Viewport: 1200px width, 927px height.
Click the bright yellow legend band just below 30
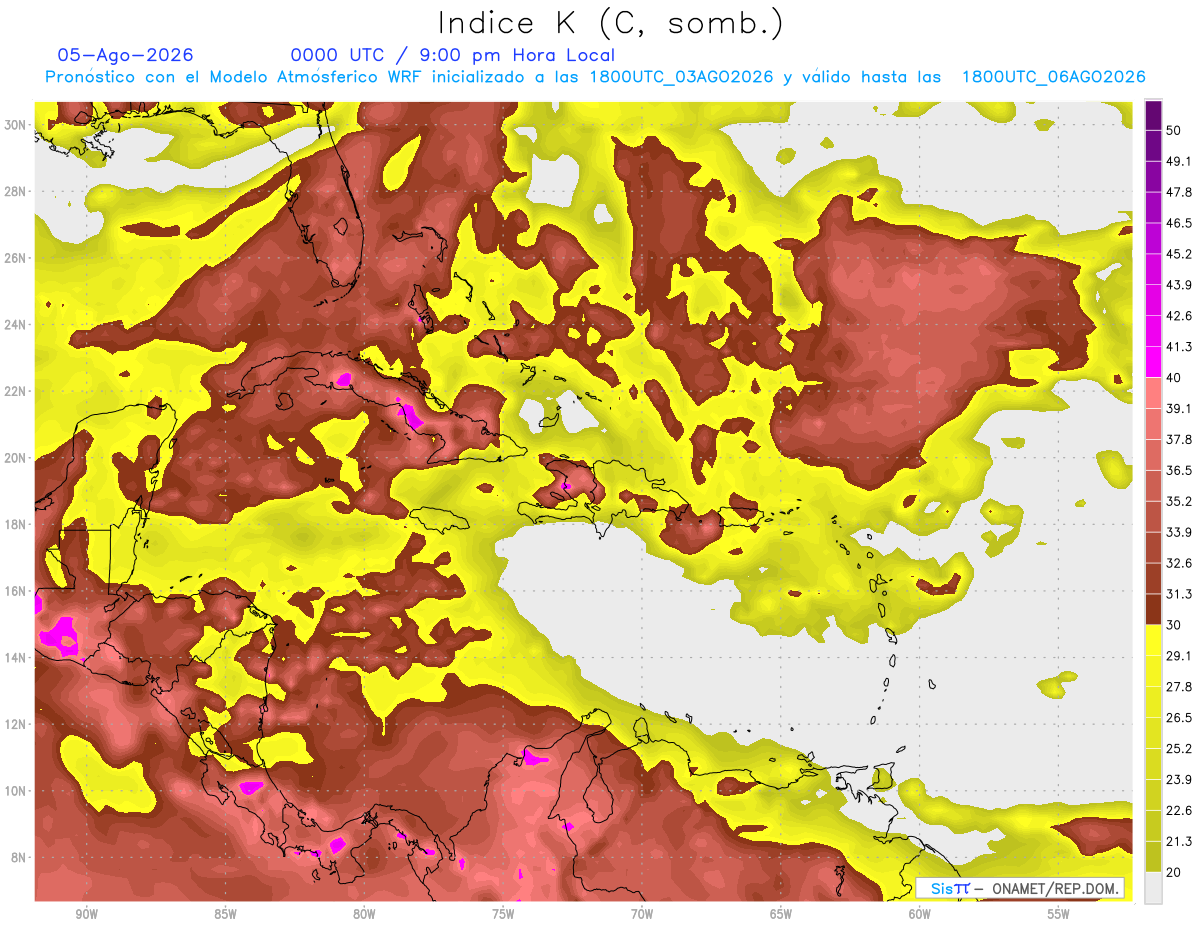(1154, 640)
